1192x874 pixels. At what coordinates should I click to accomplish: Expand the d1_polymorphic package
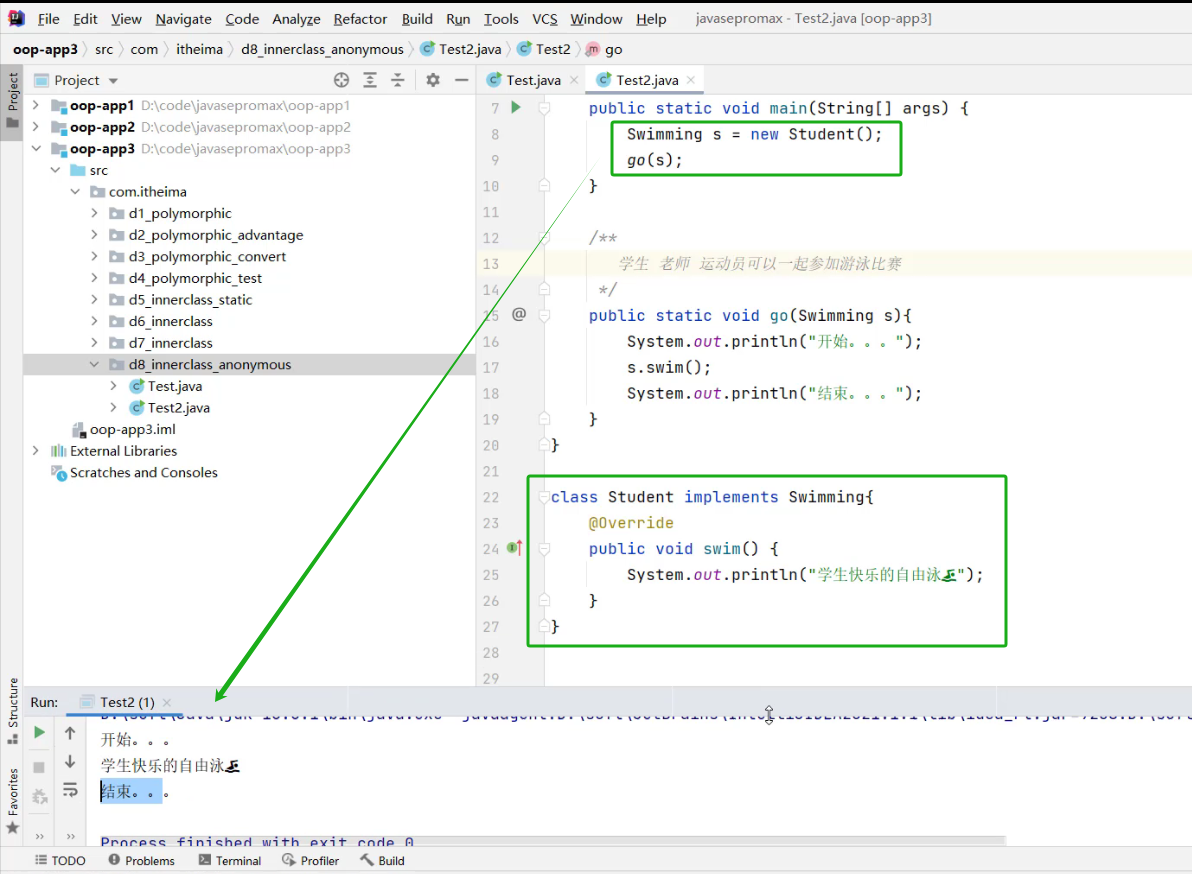click(x=94, y=214)
